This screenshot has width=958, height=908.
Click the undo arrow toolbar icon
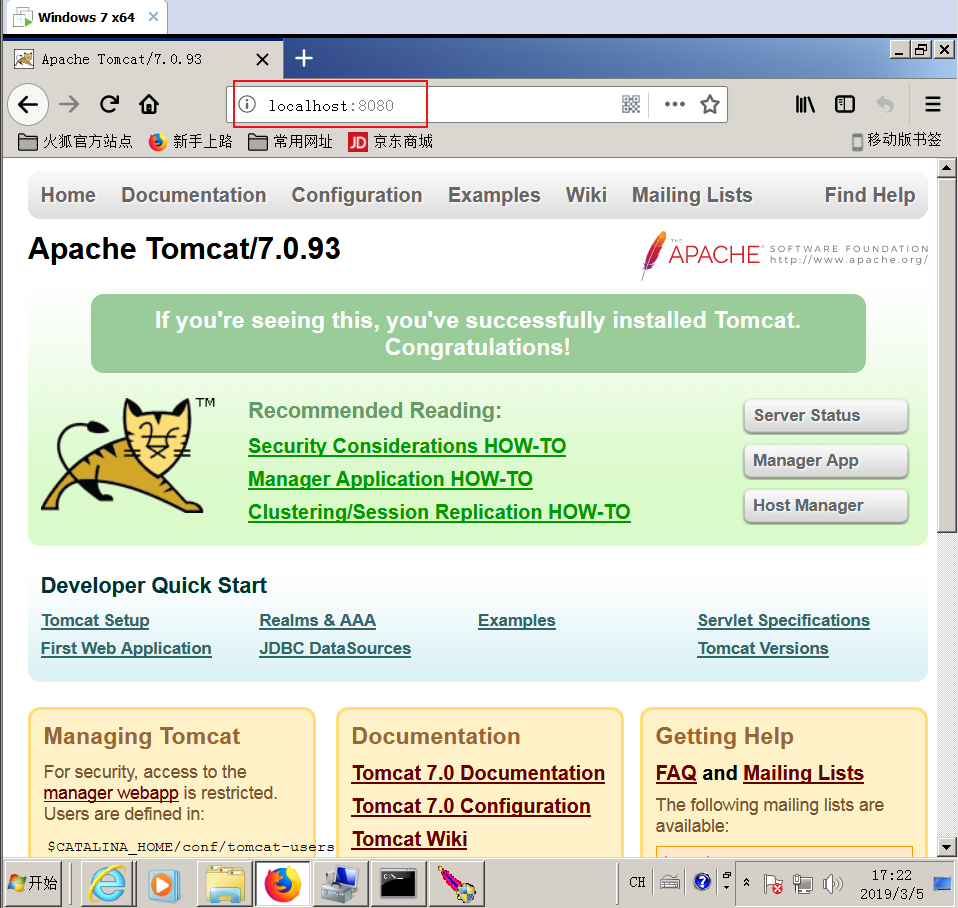[884, 104]
